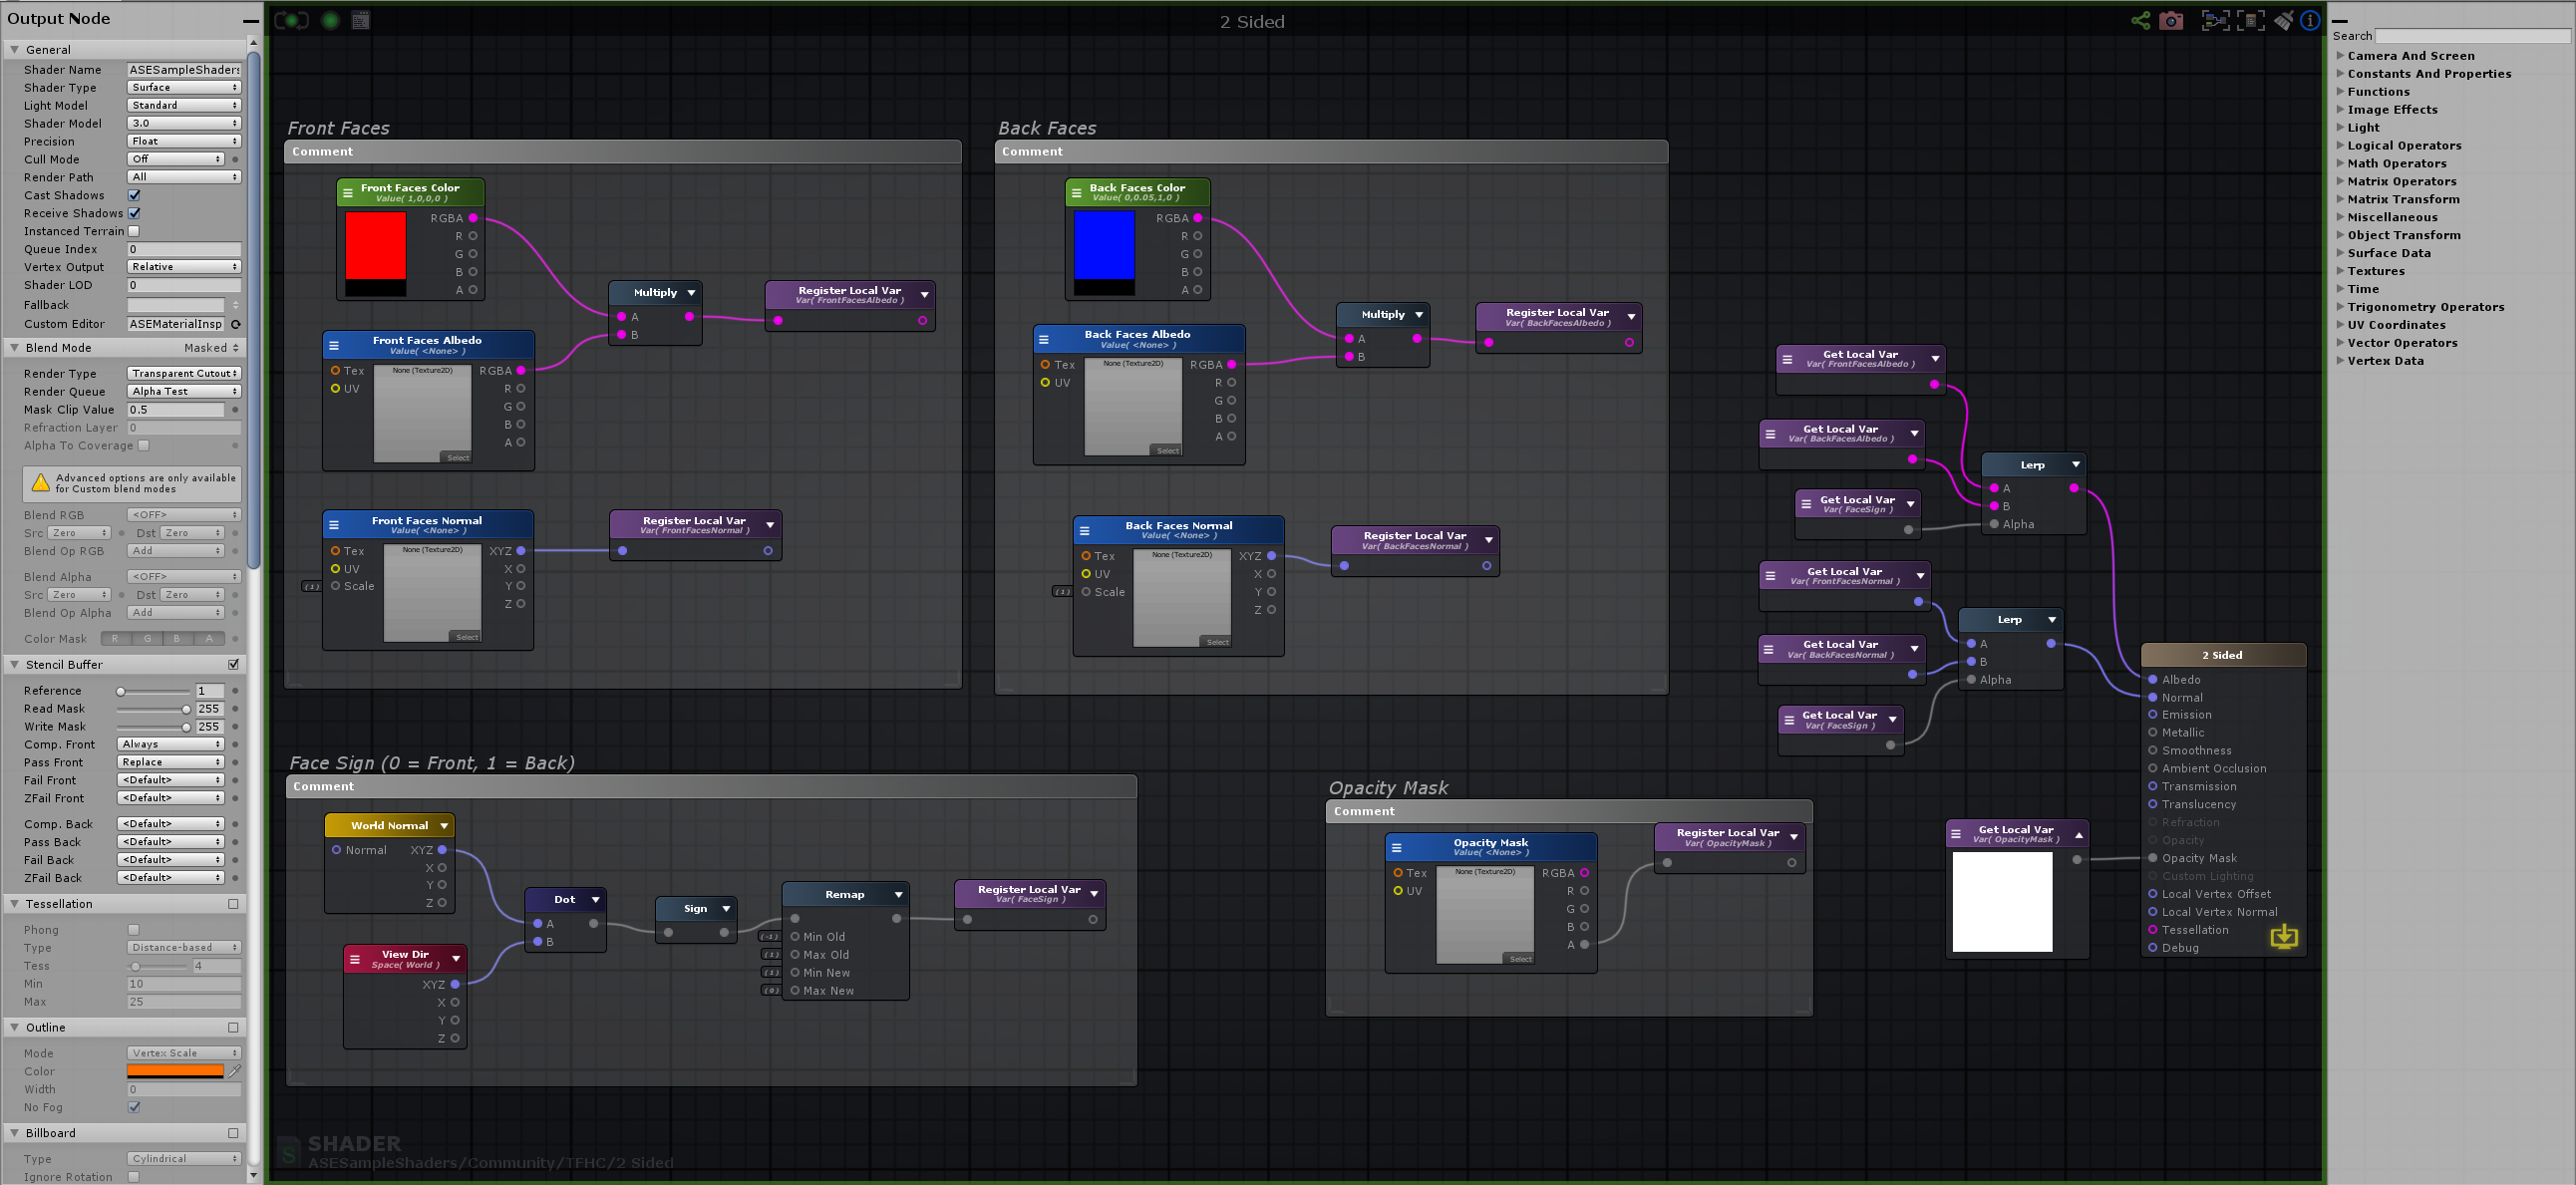Collapse the General section header

pos(48,49)
